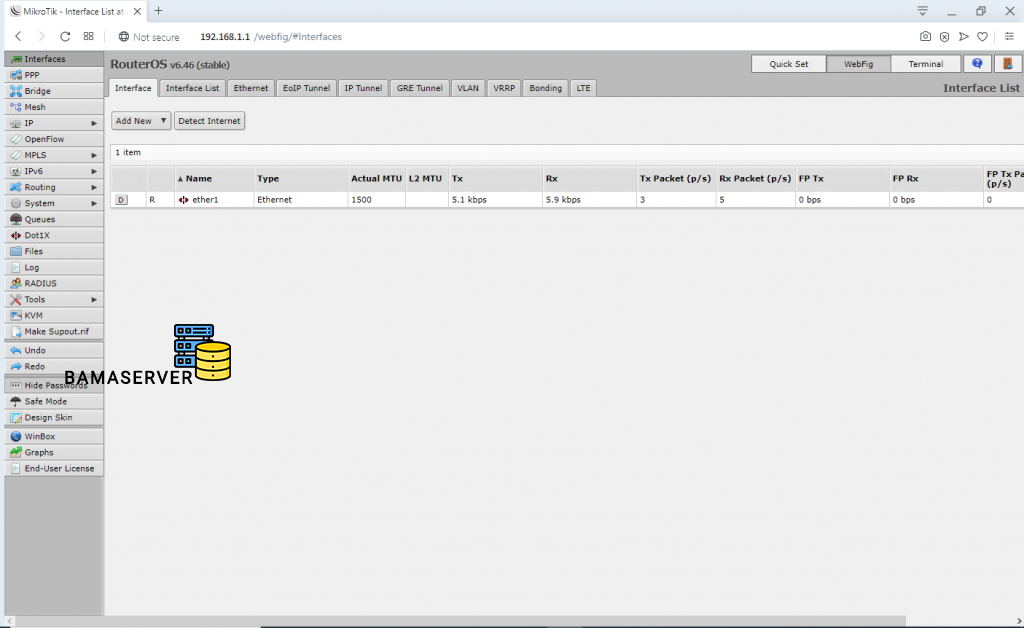
Task: Click the End-User License icon
Action: pyautogui.click(x=16, y=469)
